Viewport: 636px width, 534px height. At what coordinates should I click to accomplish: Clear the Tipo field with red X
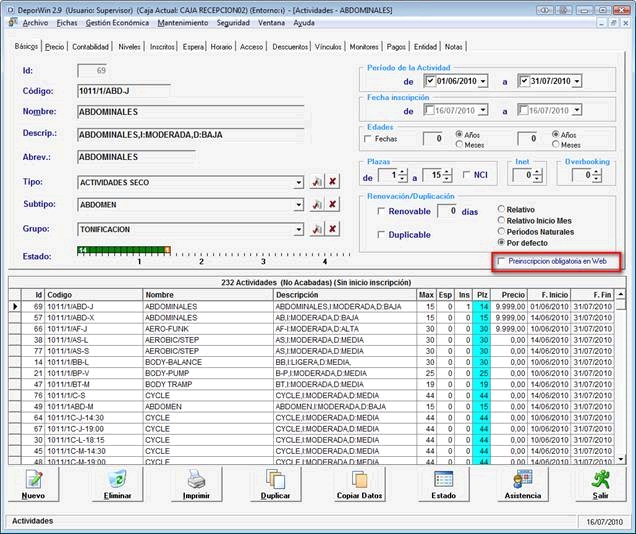(333, 182)
